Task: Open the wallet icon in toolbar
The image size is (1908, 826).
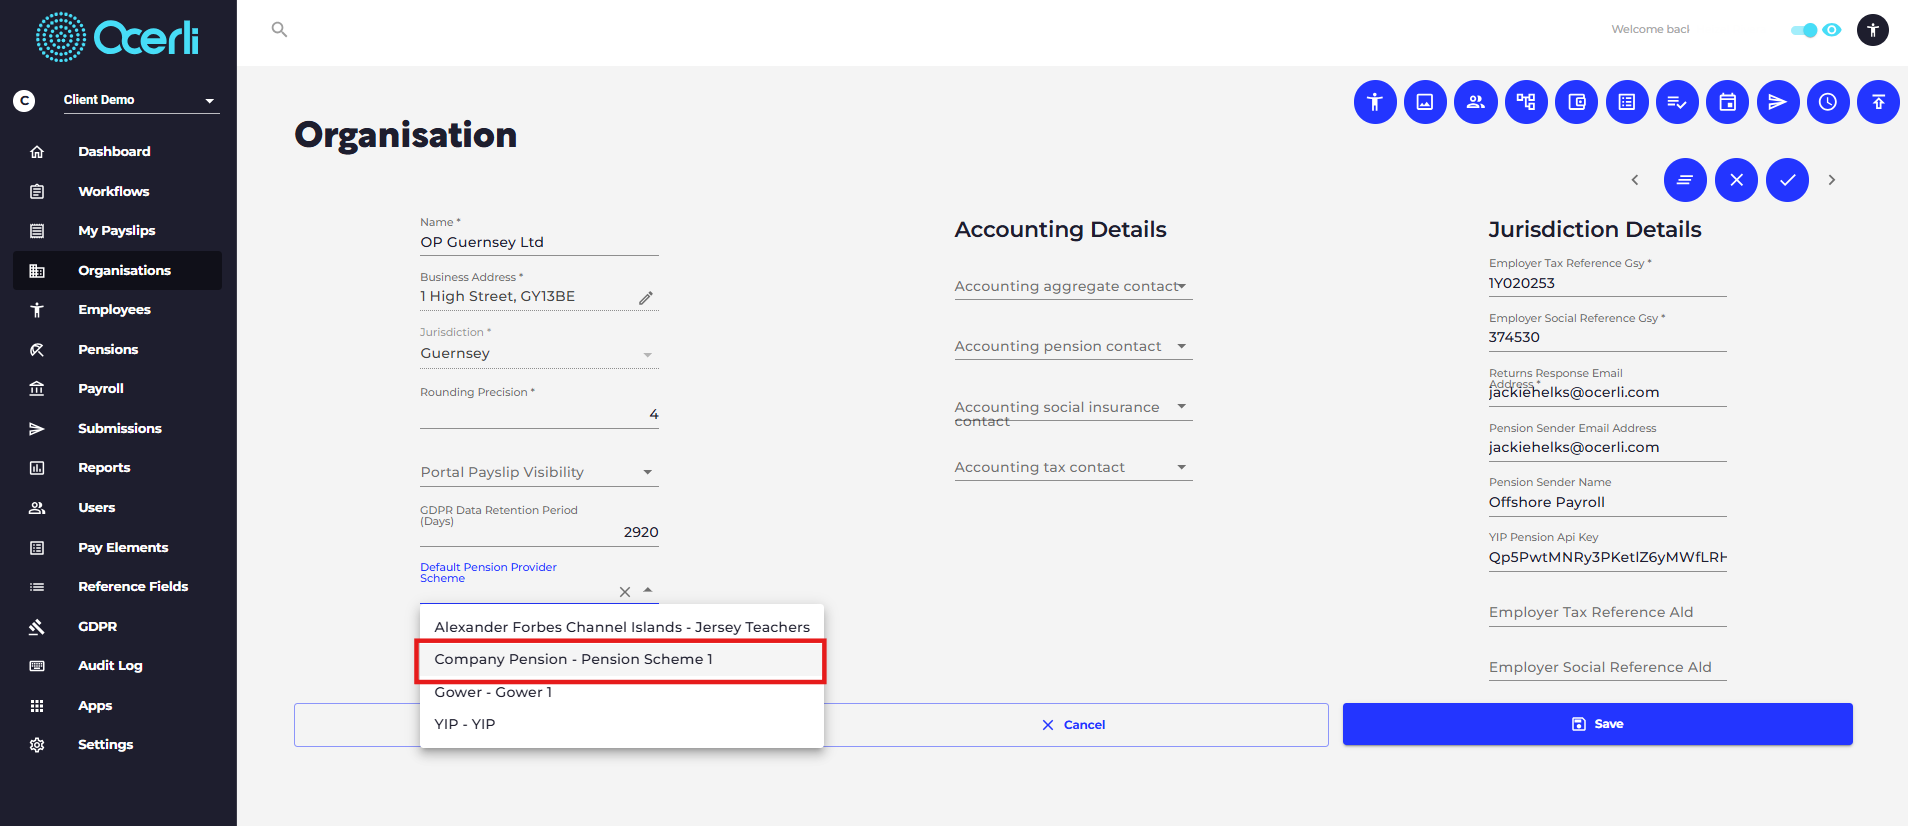Action: [1577, 102]
